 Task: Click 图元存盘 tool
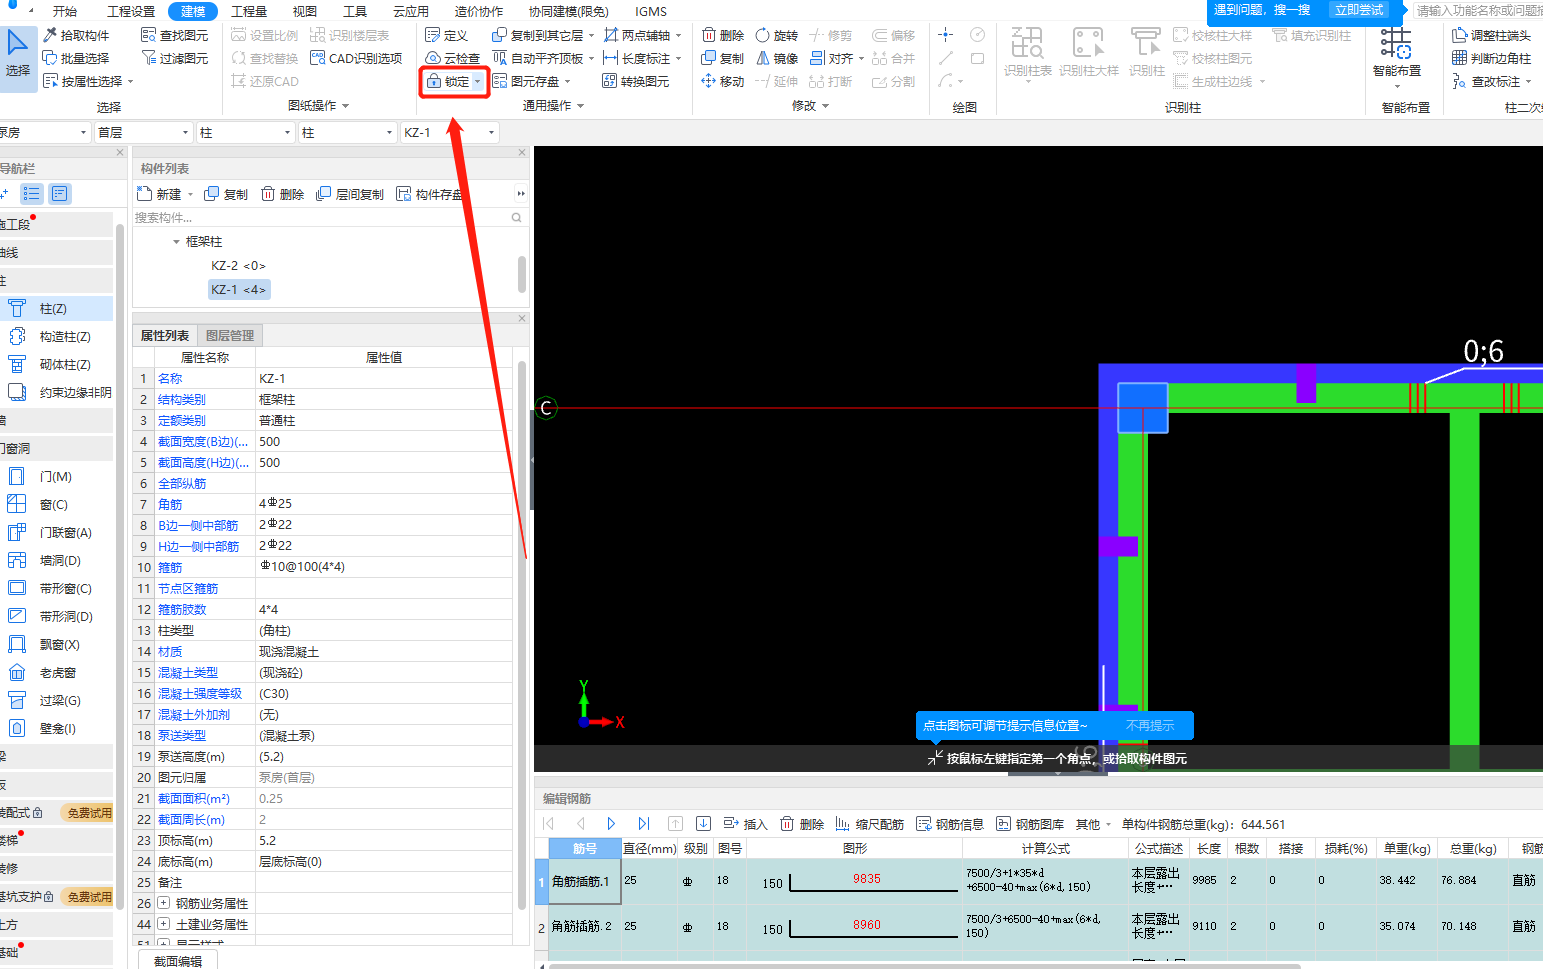(x=526, y=81)
